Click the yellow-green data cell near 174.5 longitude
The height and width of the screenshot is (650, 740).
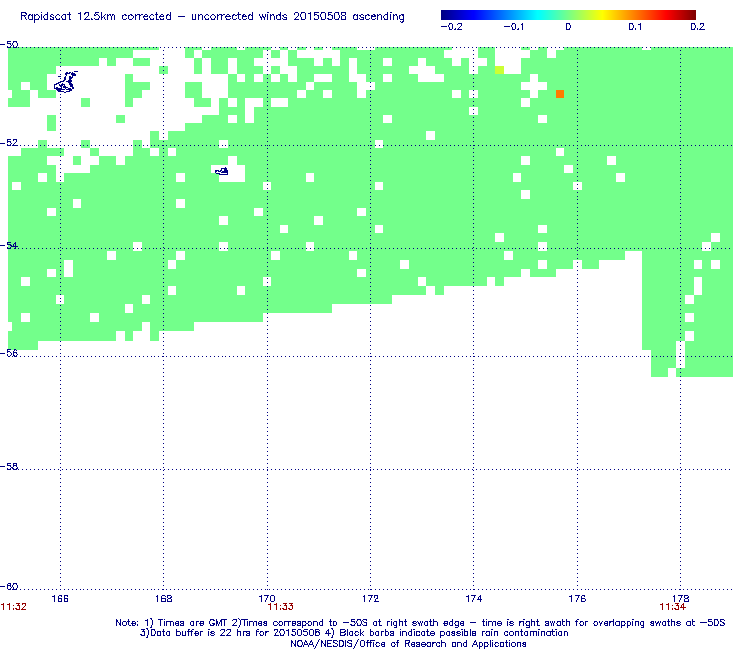499,70
